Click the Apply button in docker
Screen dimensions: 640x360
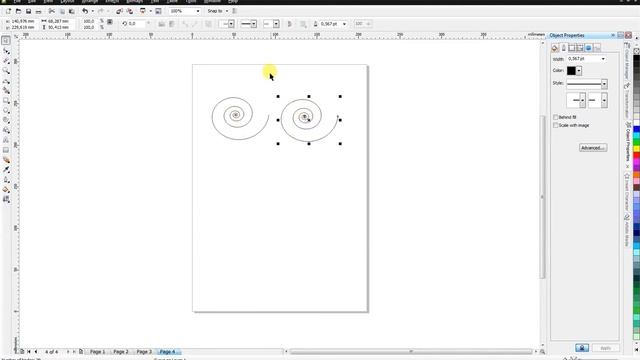click(605, 348)
